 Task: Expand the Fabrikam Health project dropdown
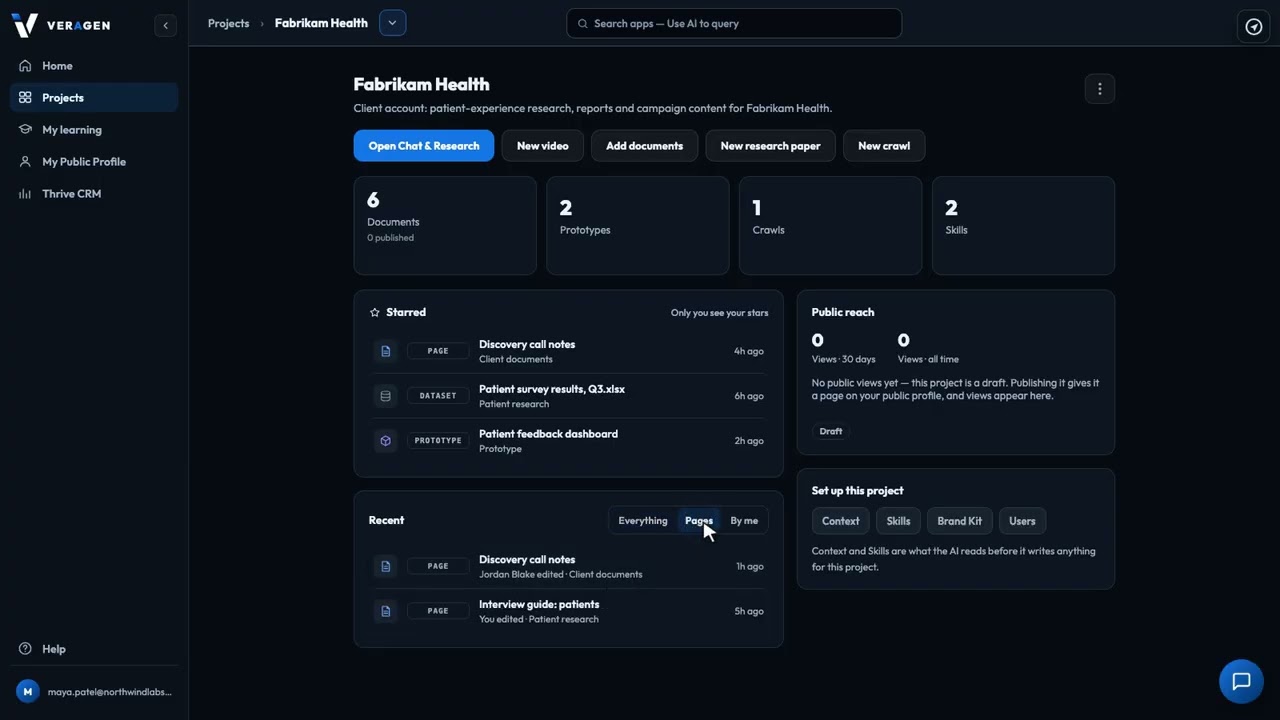[393, 23]
